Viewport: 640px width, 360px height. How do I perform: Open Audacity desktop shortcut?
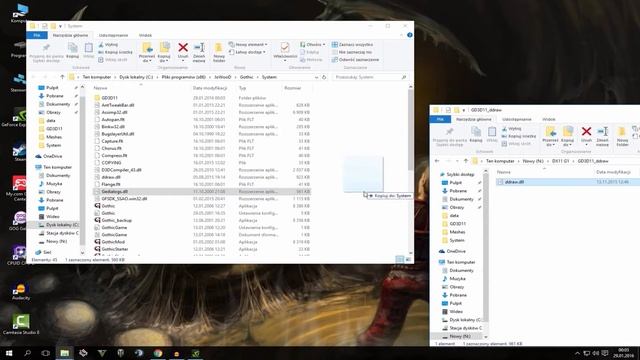coord(20,292)
